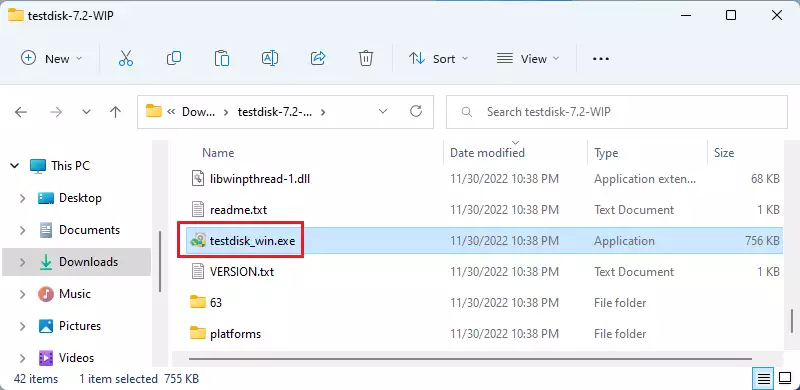Sort by the Name column header
Screen dimensions: 800x390
click(x=218, y=153)
